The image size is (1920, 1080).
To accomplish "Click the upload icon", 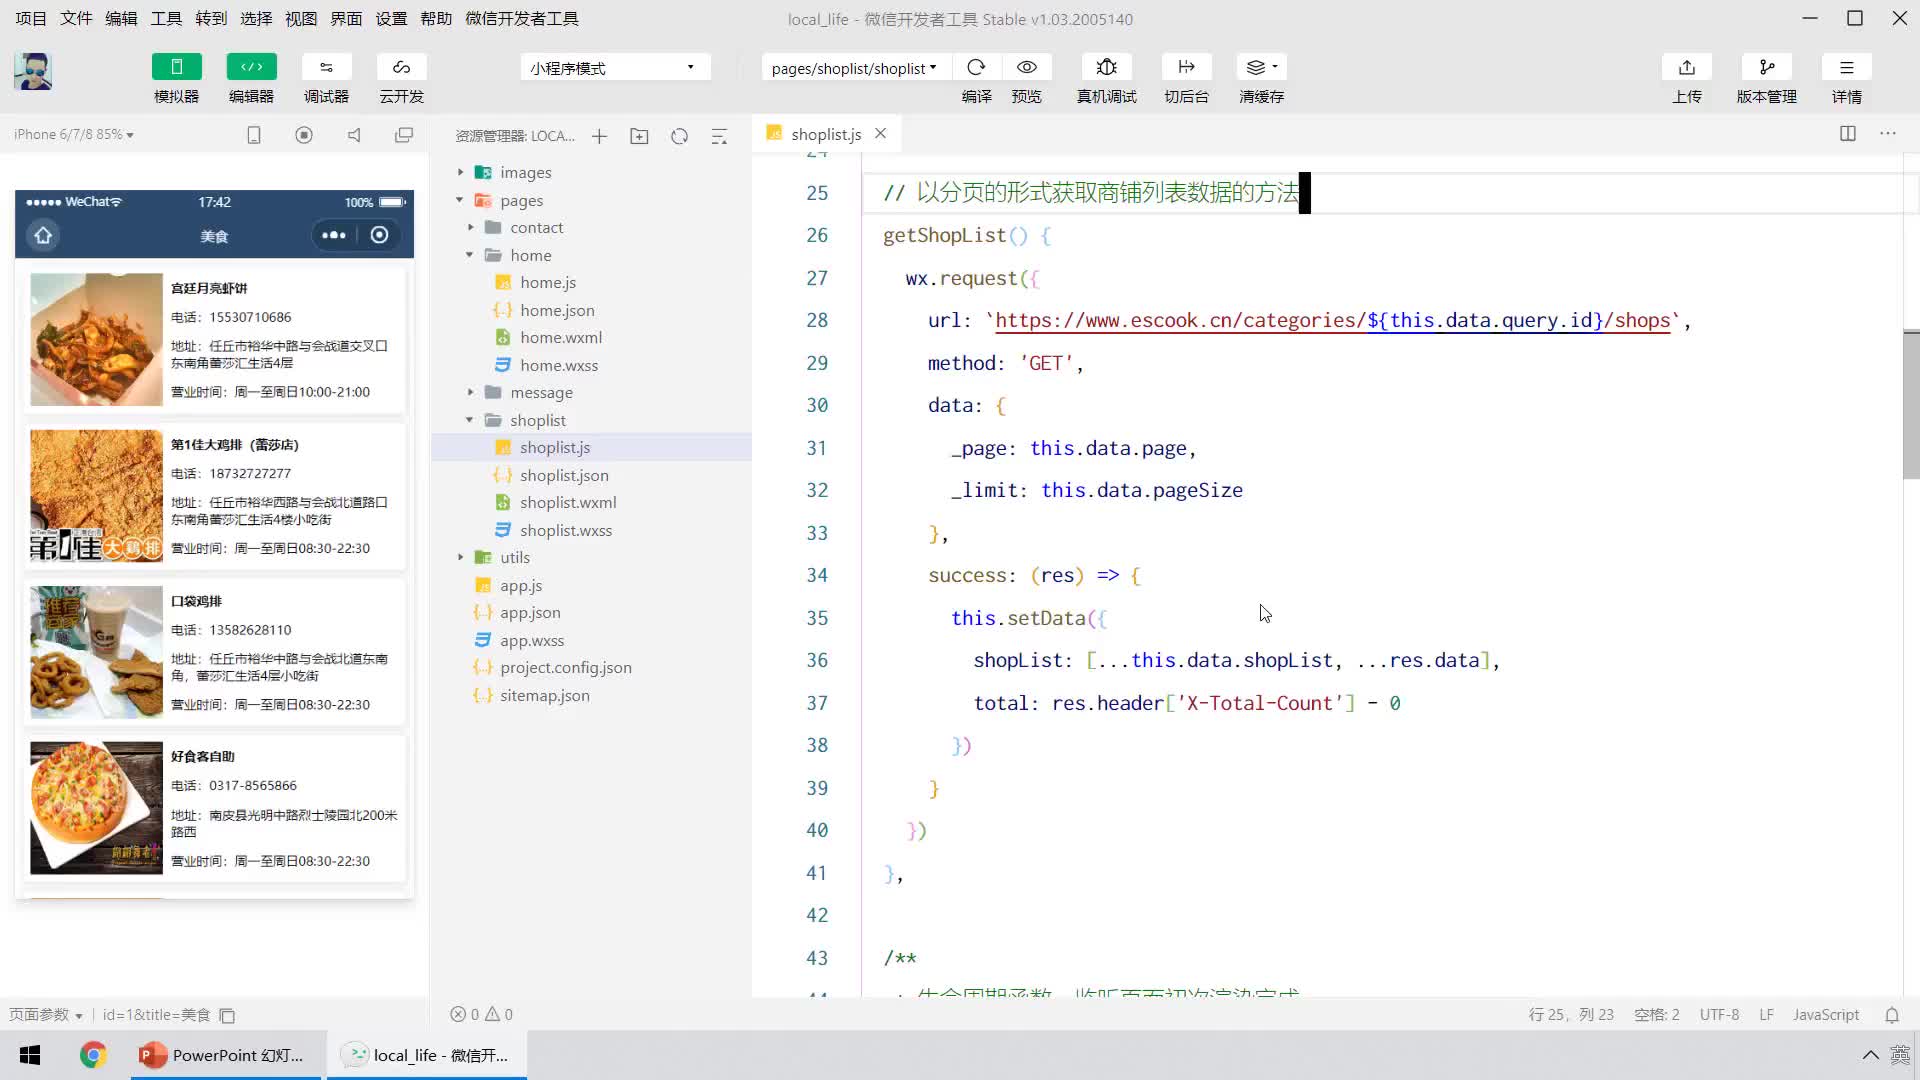I will pos(1686,67).
